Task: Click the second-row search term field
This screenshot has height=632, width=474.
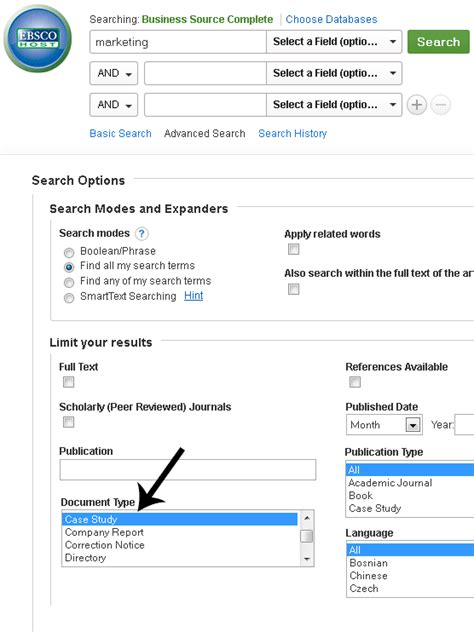Action: pyautogui.click(x=205, y=73)
